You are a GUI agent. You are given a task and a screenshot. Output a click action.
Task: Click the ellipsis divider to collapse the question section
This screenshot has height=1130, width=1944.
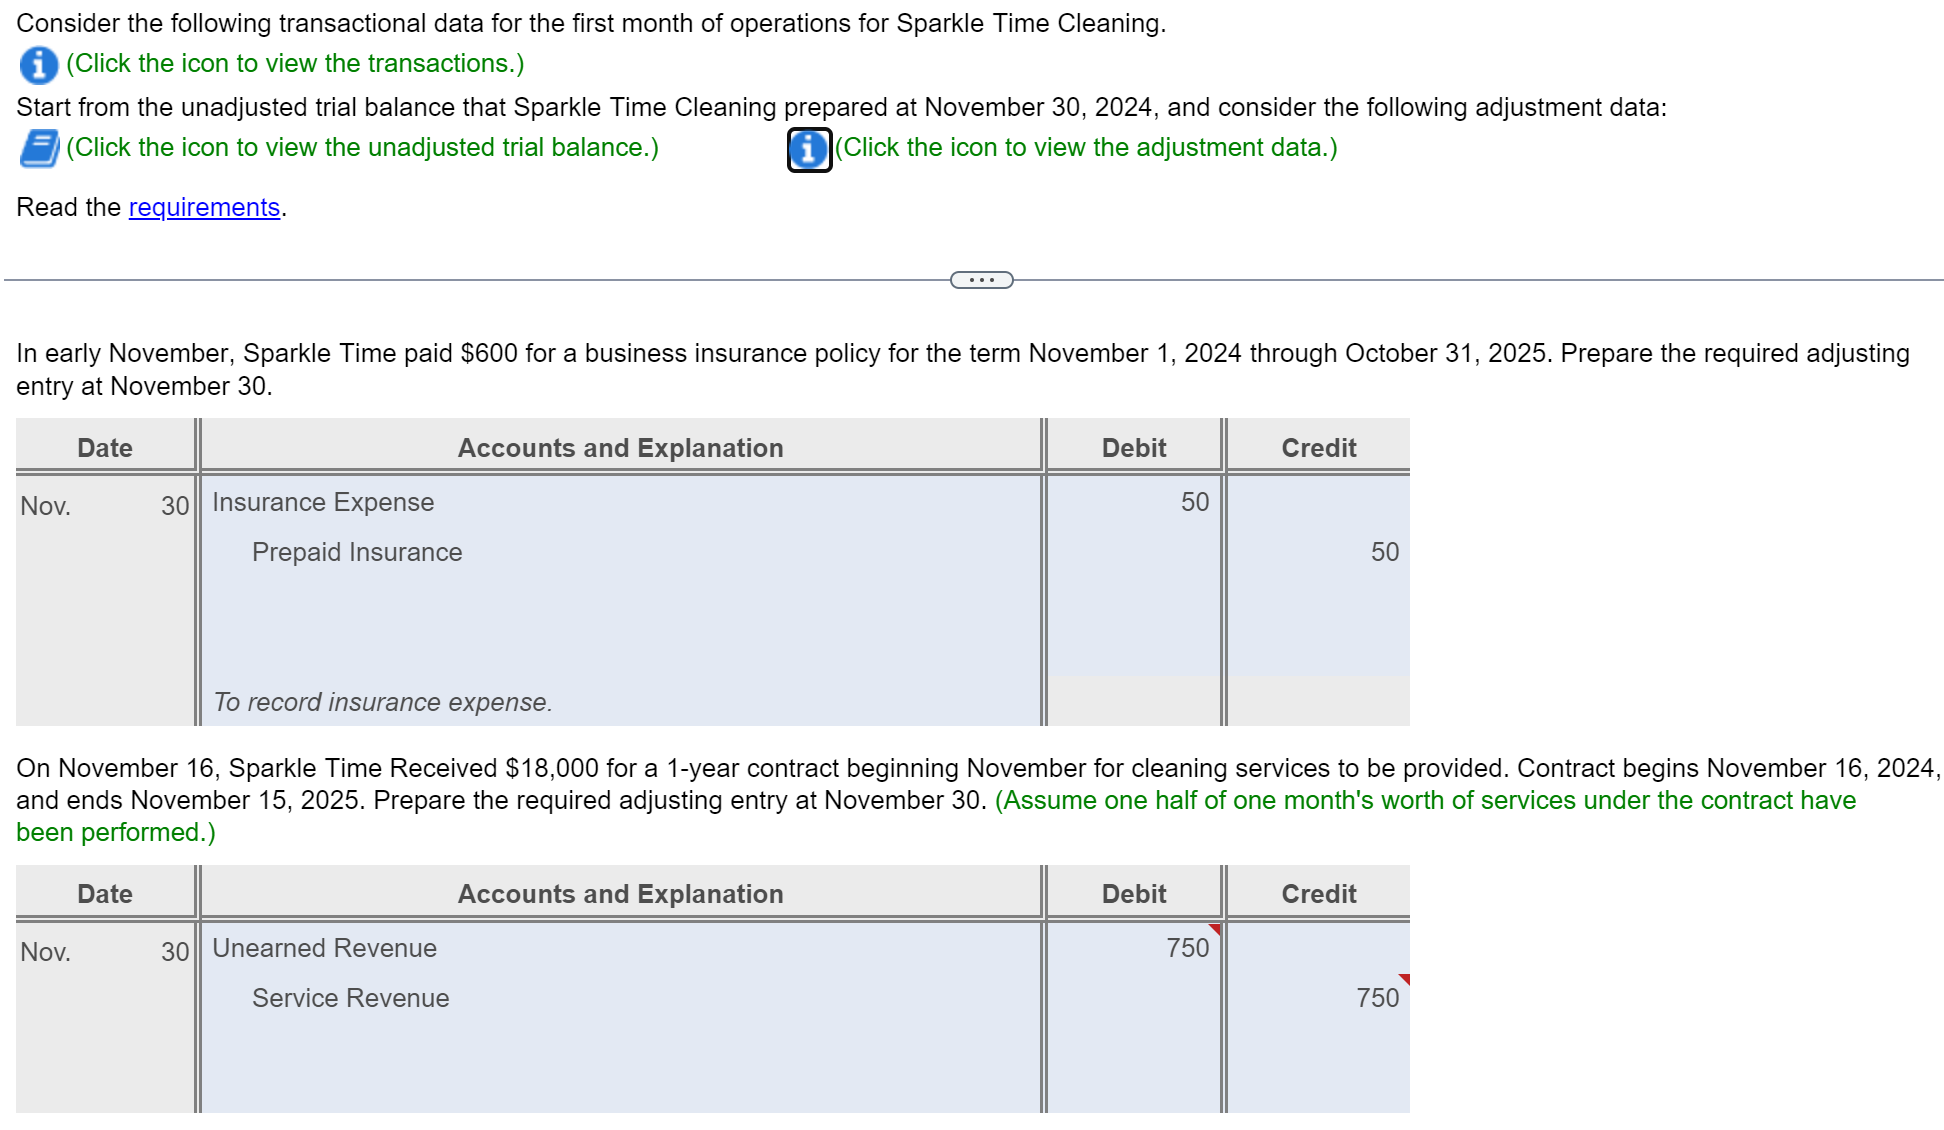(x=981, y=281)
